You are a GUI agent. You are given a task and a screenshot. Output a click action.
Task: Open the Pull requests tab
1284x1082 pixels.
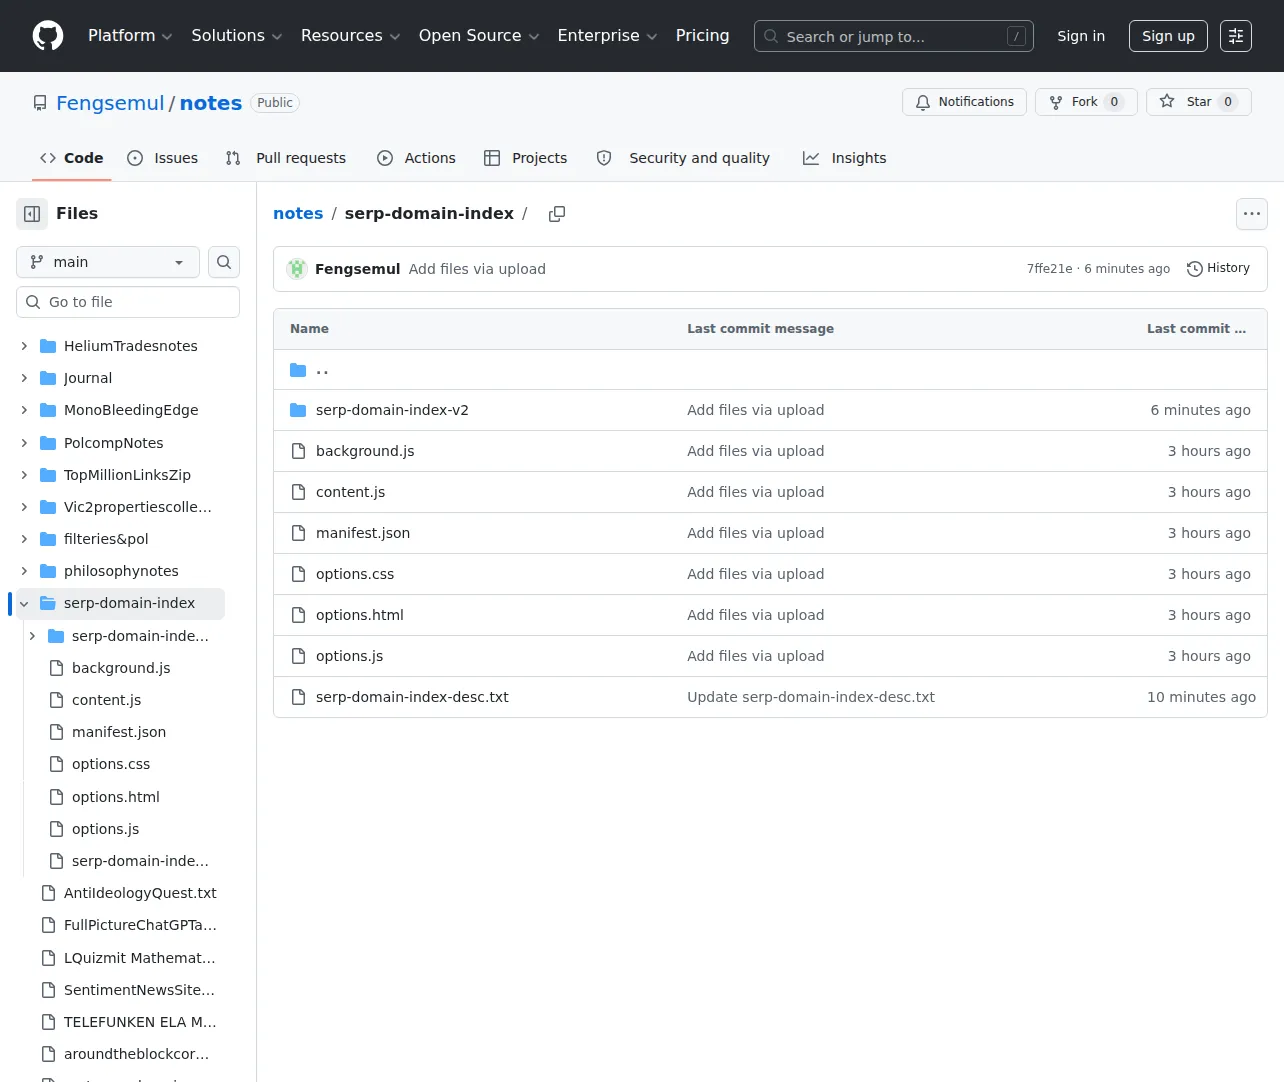click(x=286, y=158)
